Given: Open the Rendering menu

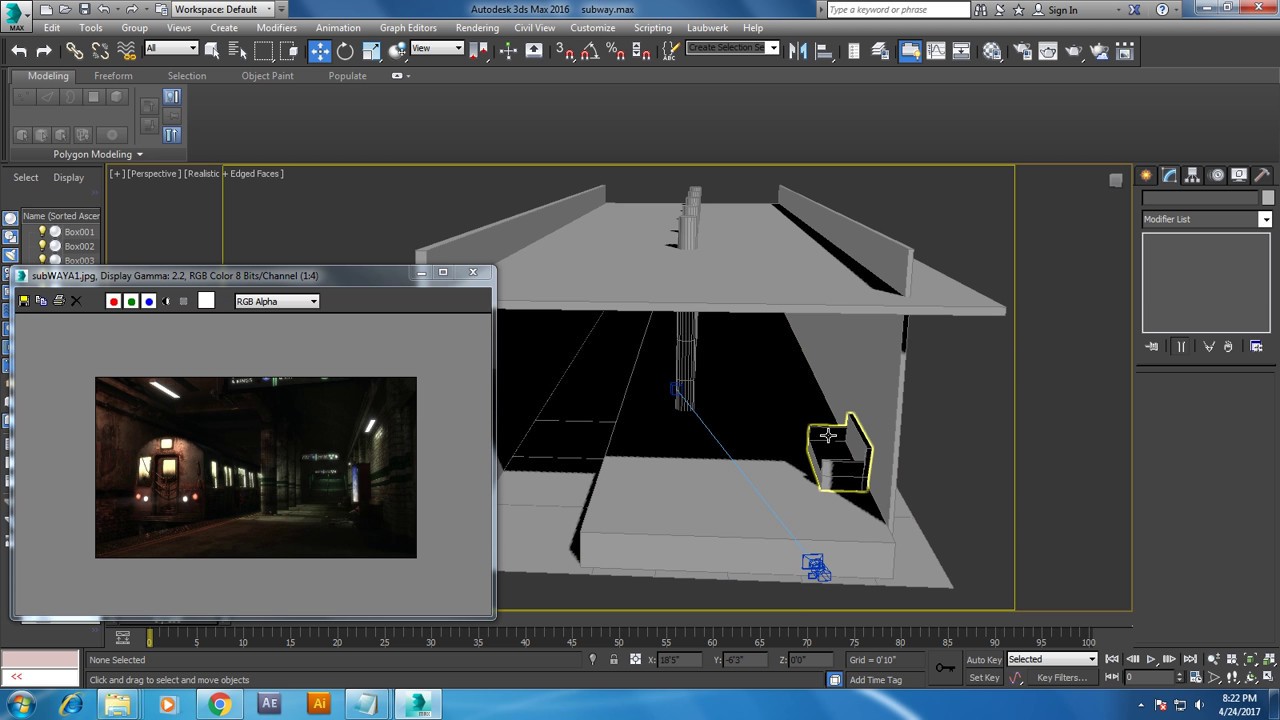Looking at the screenshot, I should (477, 28).
